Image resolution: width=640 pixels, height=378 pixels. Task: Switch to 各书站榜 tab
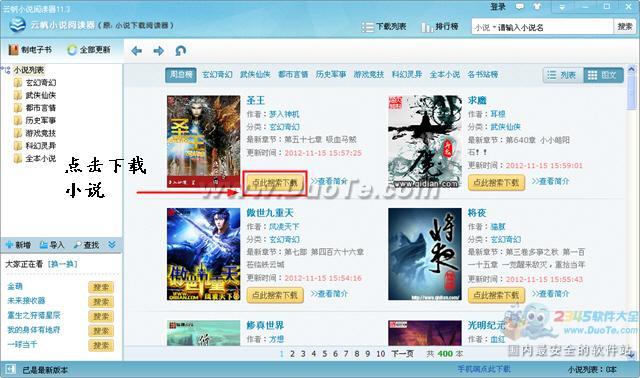click(x=483, y=75)
